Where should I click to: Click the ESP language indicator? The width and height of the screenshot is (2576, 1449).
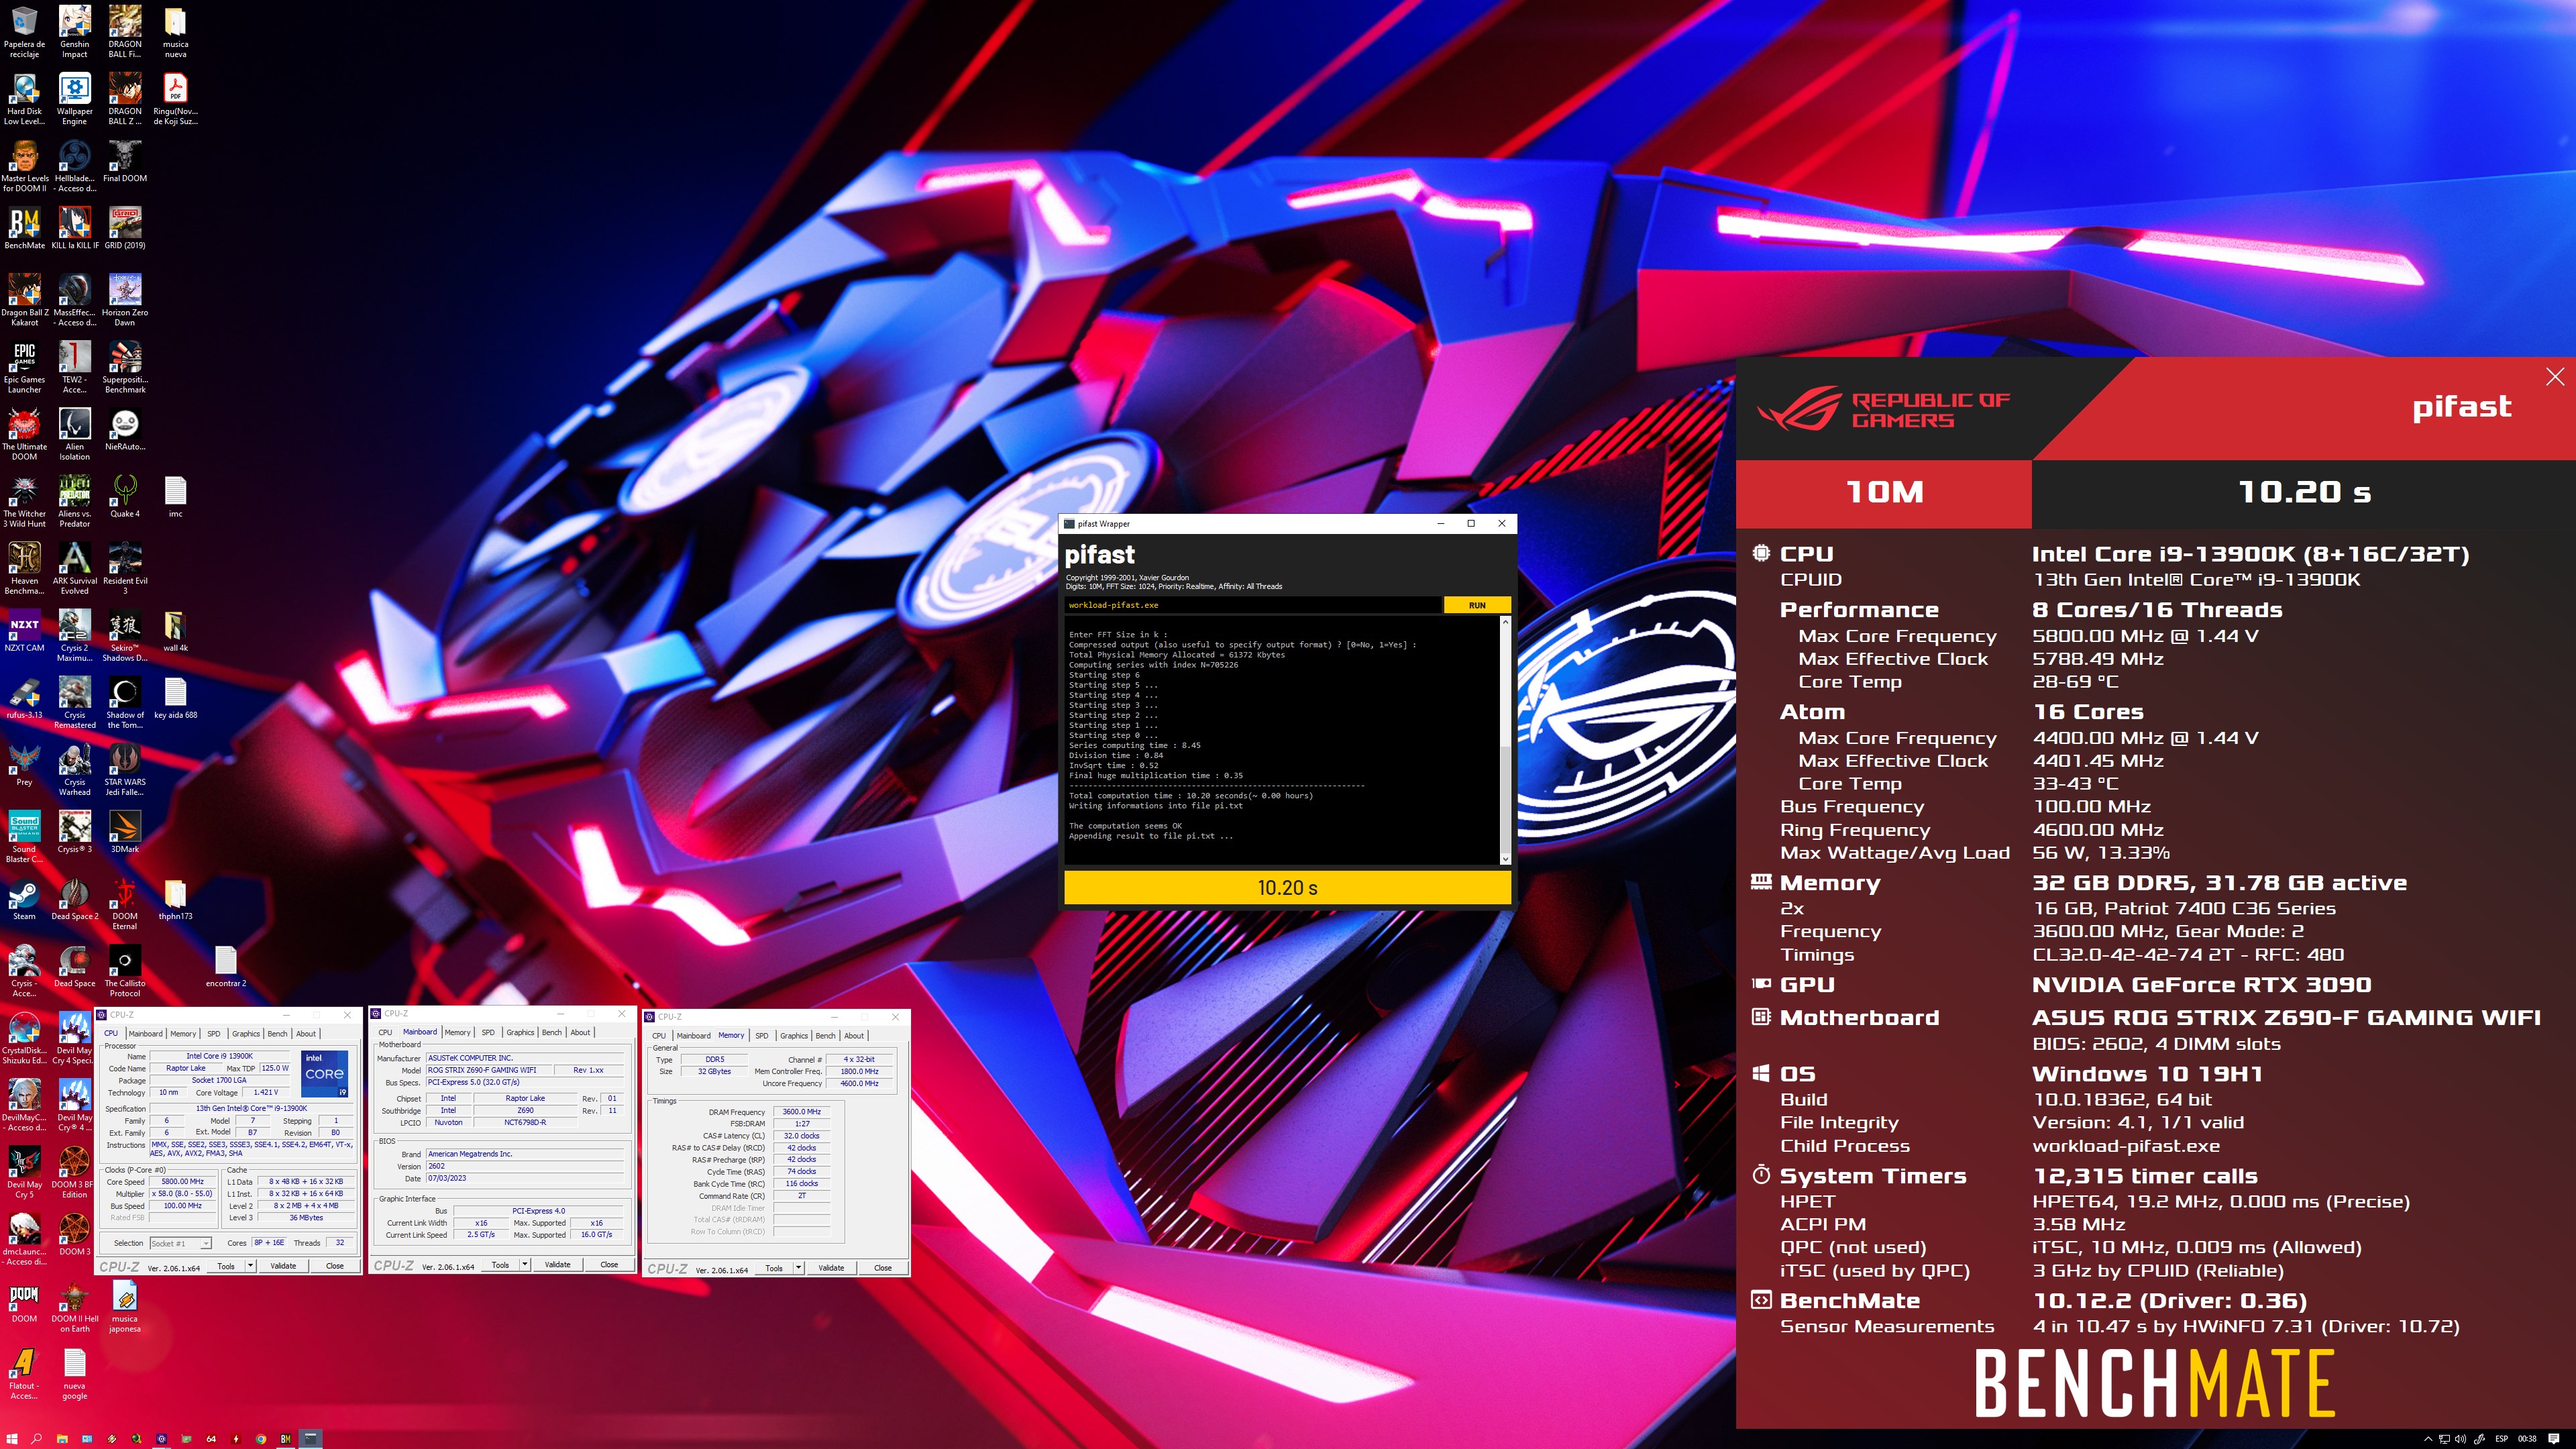click(x=2502, y=1438)
